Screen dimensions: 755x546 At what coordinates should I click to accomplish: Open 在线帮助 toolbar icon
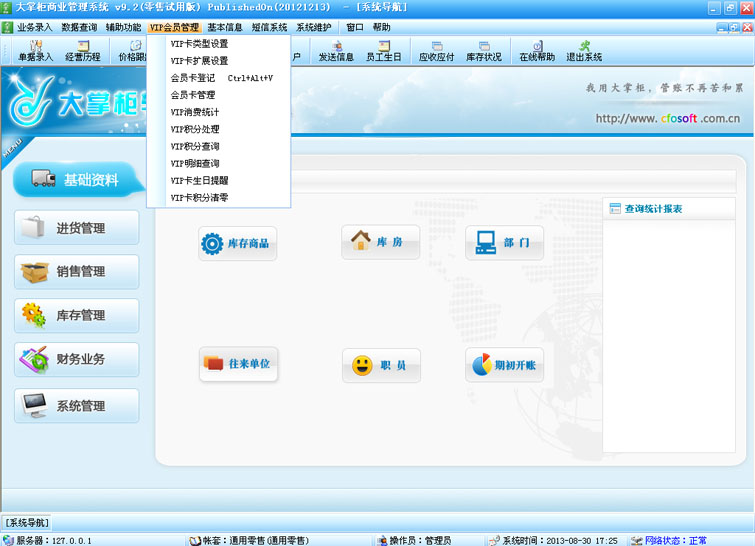pos(537,51)
